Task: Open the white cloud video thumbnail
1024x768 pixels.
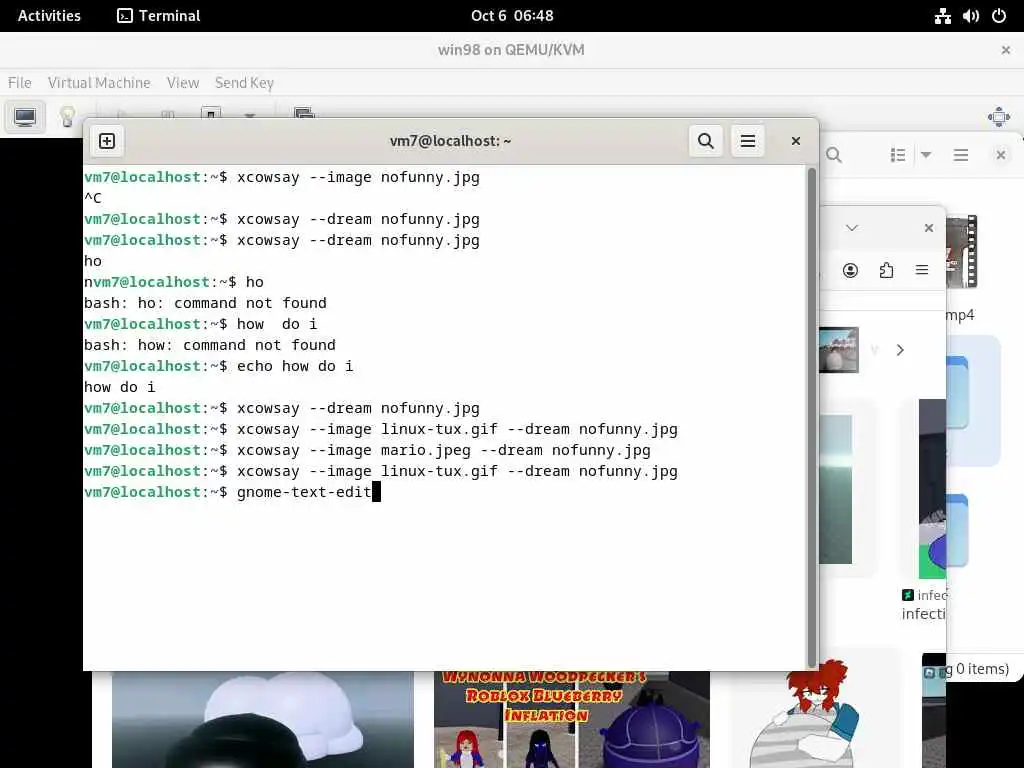Action: (263, 719)
